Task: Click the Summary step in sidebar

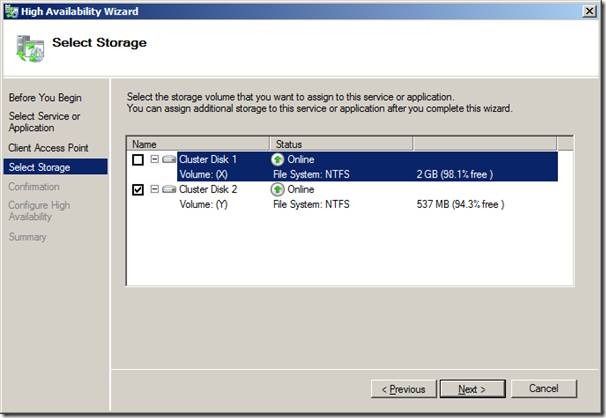Action: pyautogui.click(x=27, y=237)
